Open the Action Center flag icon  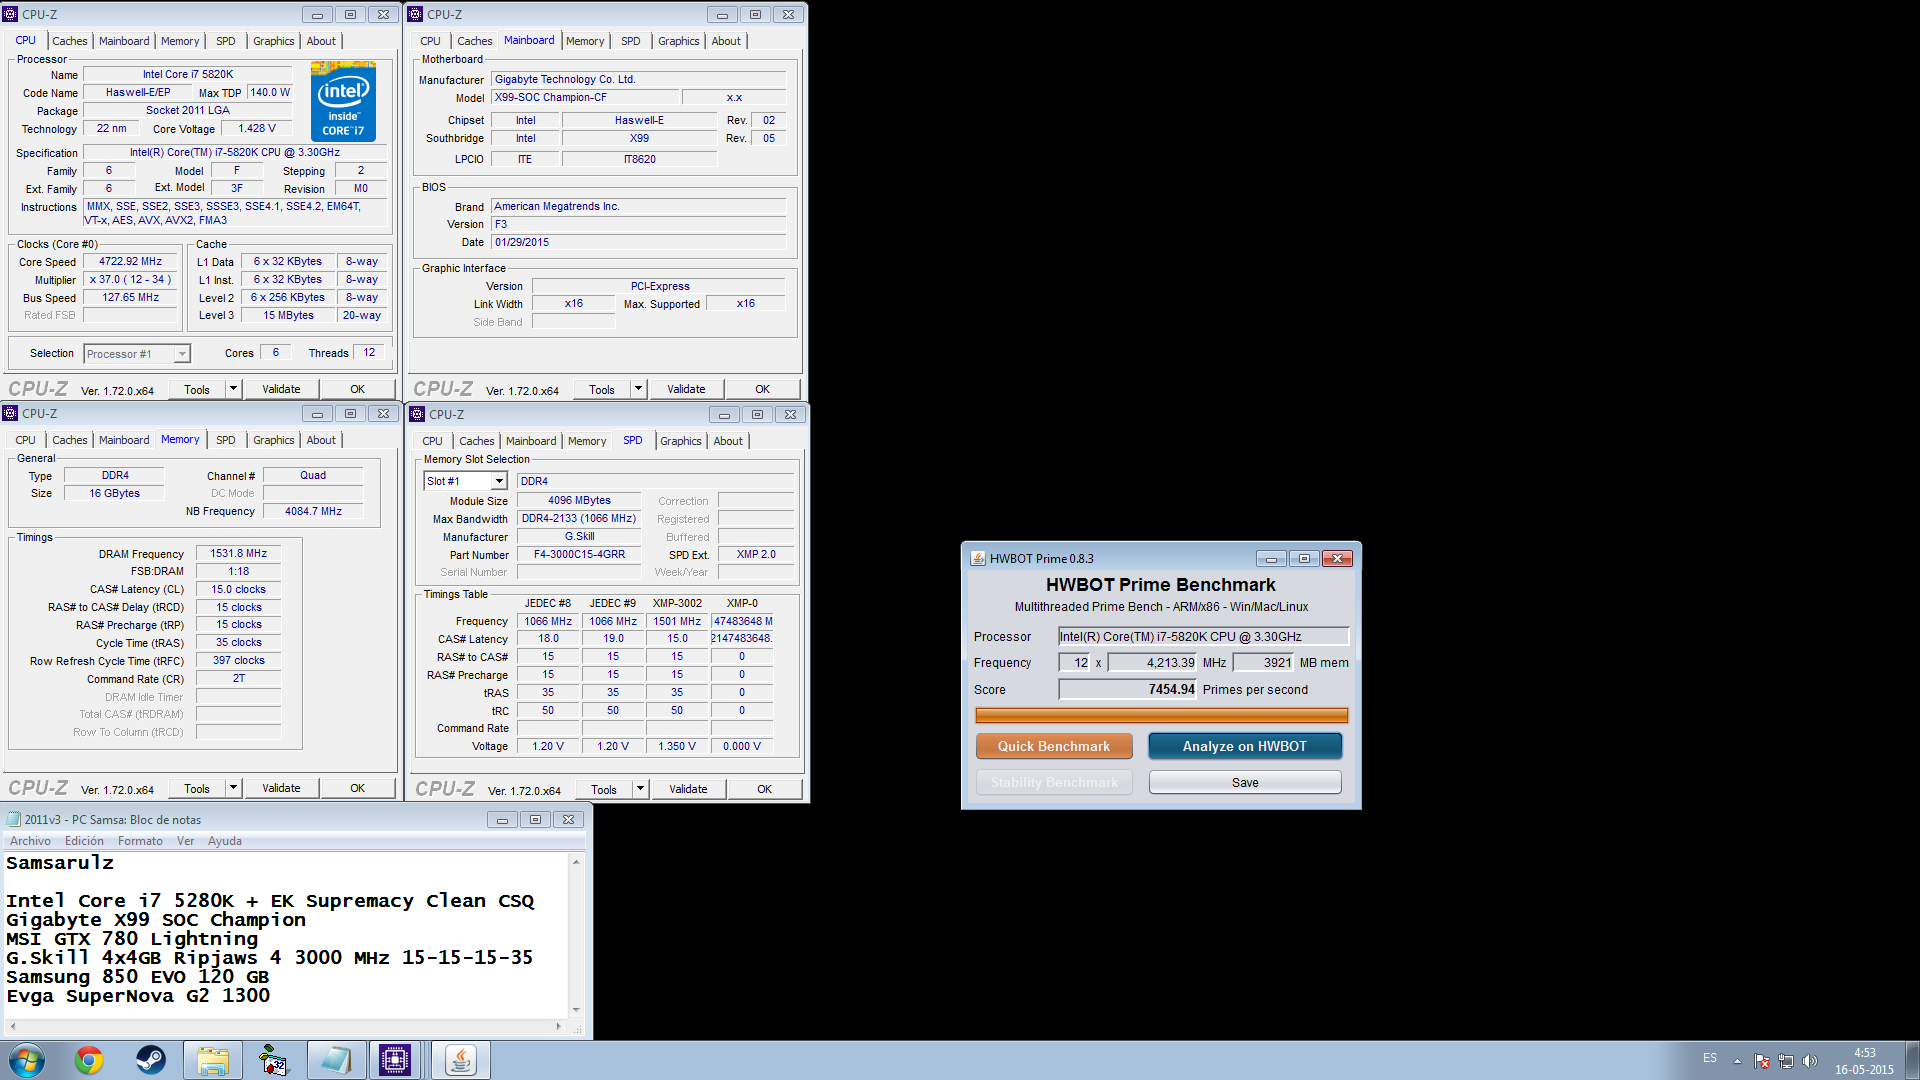[1762, 1061]
